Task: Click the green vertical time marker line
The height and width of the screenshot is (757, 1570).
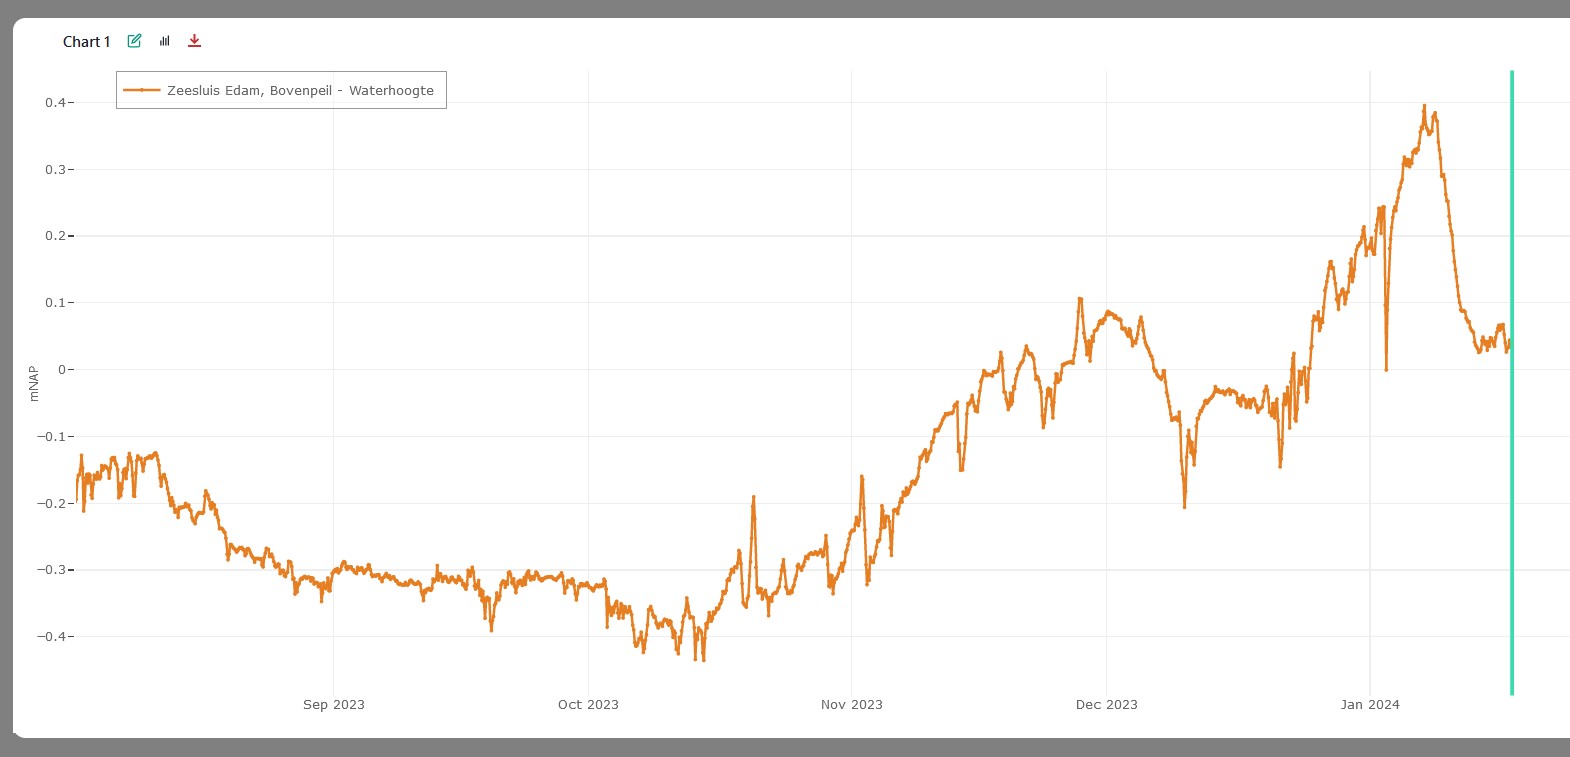Action: [1511, 400]
